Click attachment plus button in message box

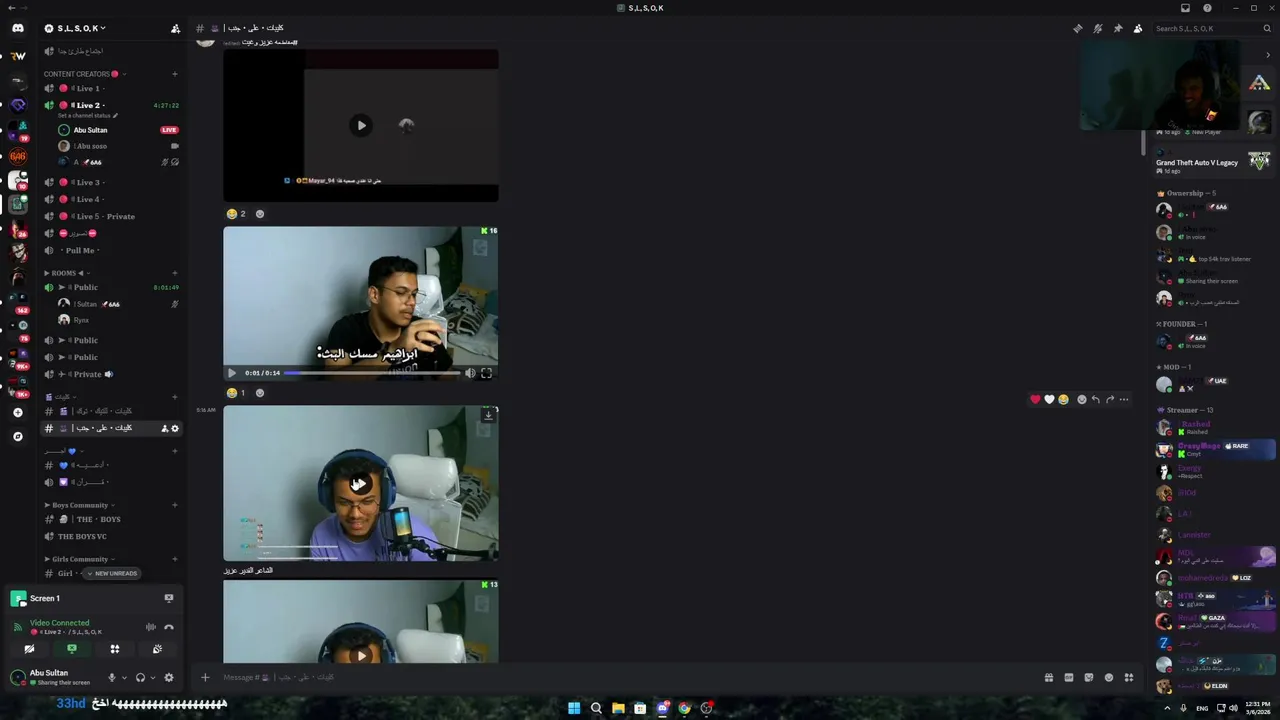pos(205,677)
